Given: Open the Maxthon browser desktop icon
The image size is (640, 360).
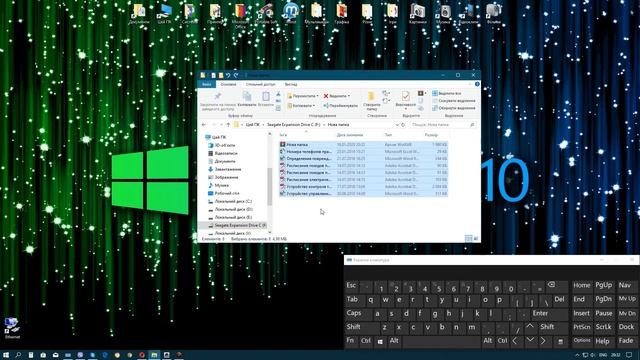Looking at the screenshot, I should pos(291,13).
